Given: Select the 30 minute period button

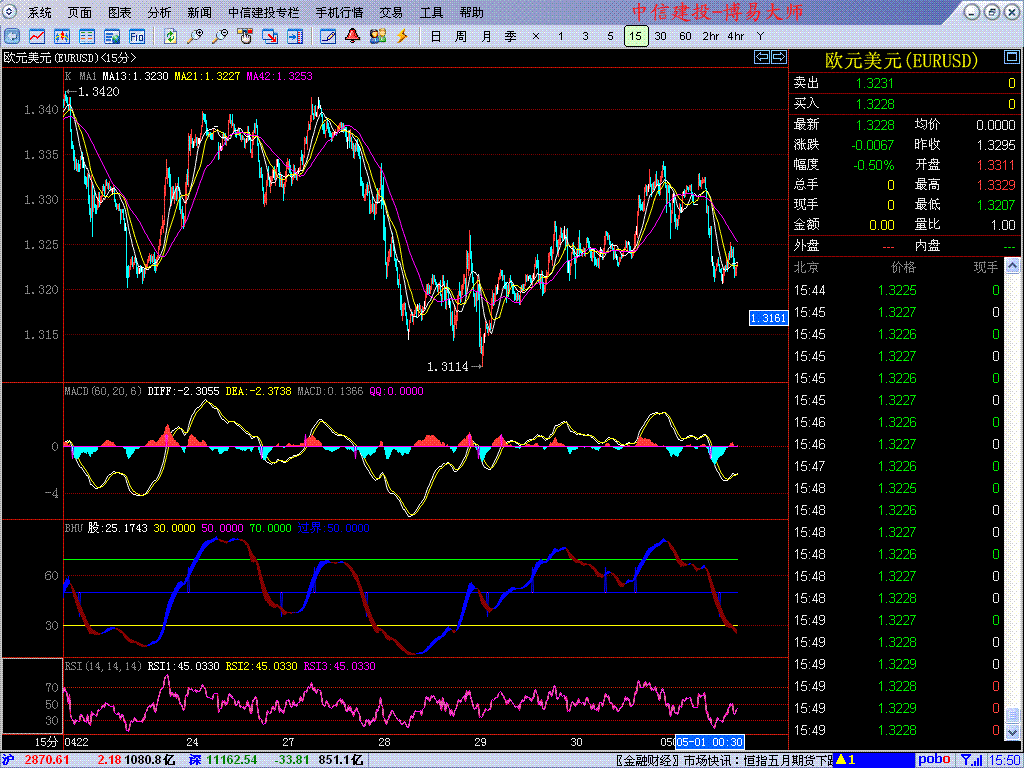Looking at the screenshot, I should (661, 36).
